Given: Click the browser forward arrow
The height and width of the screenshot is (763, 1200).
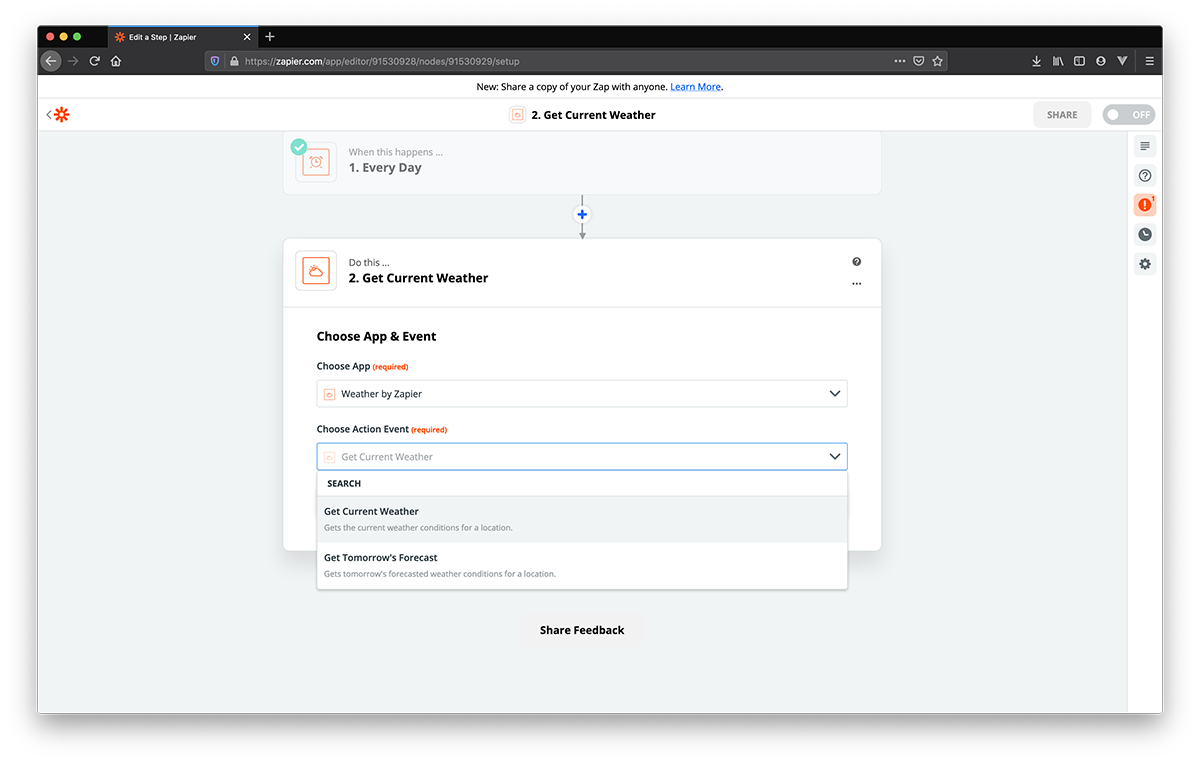Looking at the screenshot, I should click(73, 61).
